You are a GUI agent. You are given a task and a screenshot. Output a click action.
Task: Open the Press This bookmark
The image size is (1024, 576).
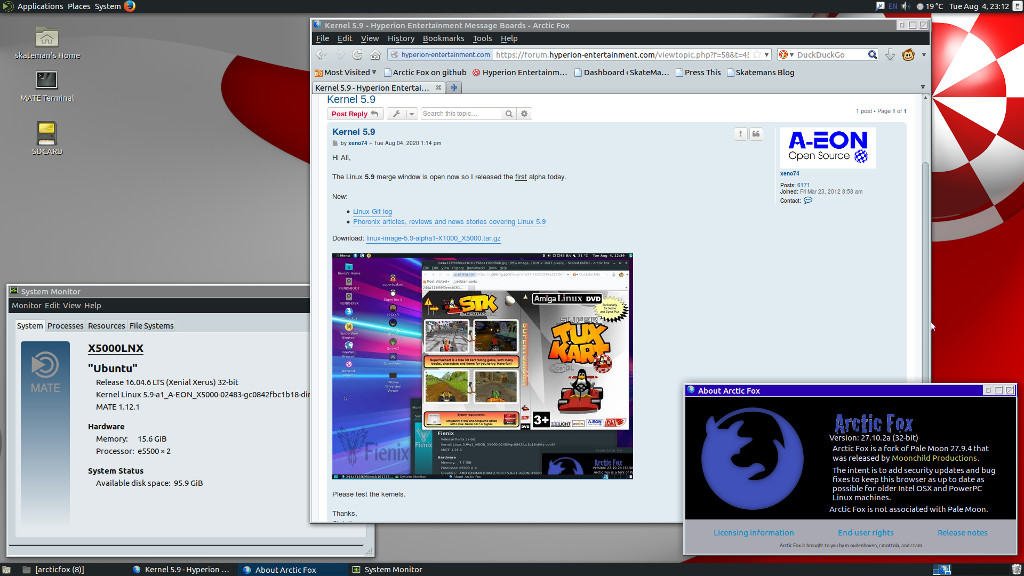pos(698,72)
